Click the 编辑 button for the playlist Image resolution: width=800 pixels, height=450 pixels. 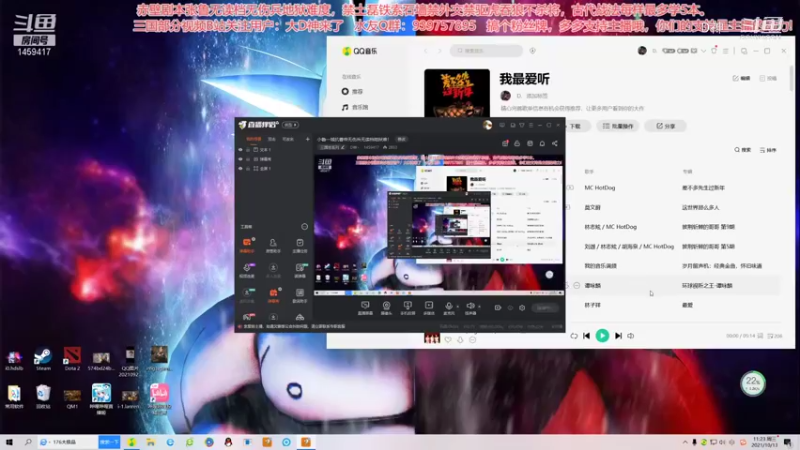coord(741,78)
